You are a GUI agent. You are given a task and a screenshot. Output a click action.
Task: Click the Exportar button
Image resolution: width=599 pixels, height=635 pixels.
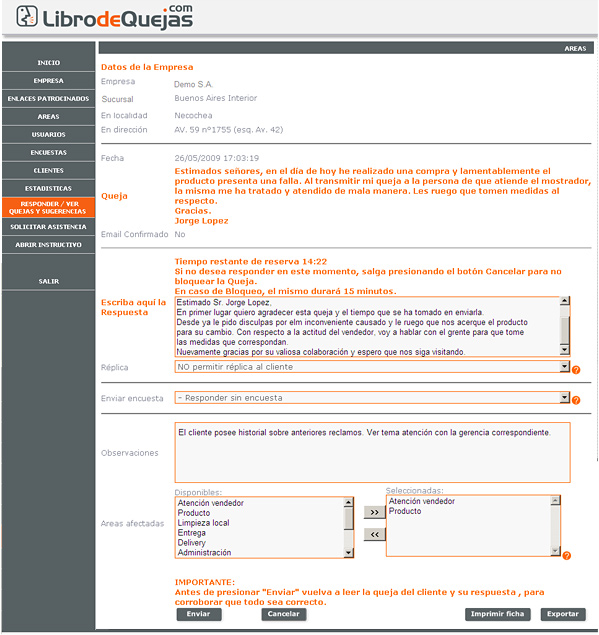(563, 614)
